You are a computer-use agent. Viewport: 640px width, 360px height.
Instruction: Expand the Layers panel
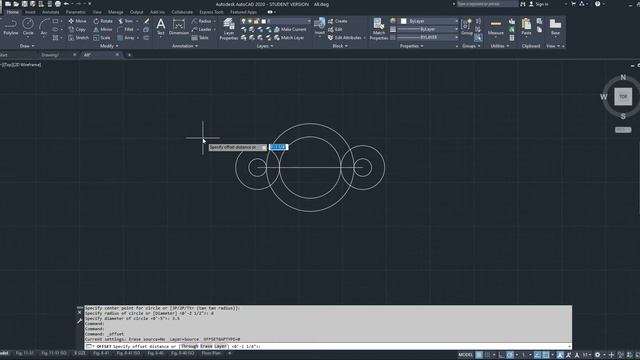point(265,46)
